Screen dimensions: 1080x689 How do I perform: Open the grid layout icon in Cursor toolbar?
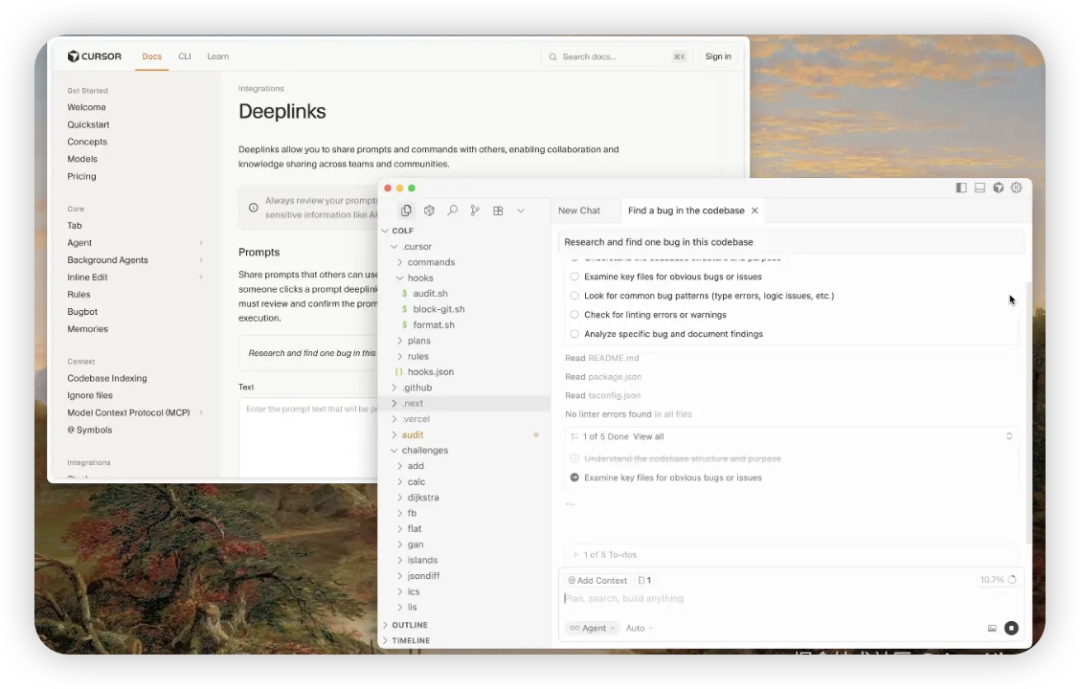(498, 211)
